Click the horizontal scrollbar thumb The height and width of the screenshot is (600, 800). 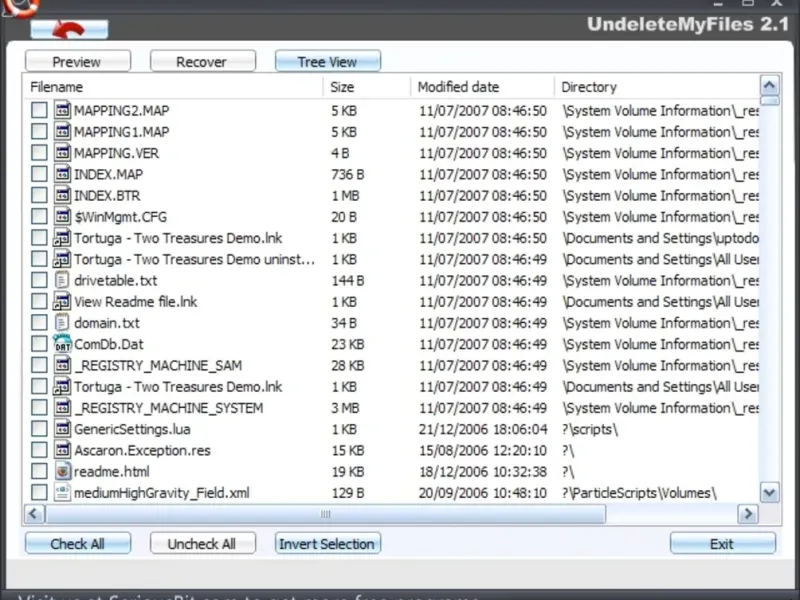[326, 514]
